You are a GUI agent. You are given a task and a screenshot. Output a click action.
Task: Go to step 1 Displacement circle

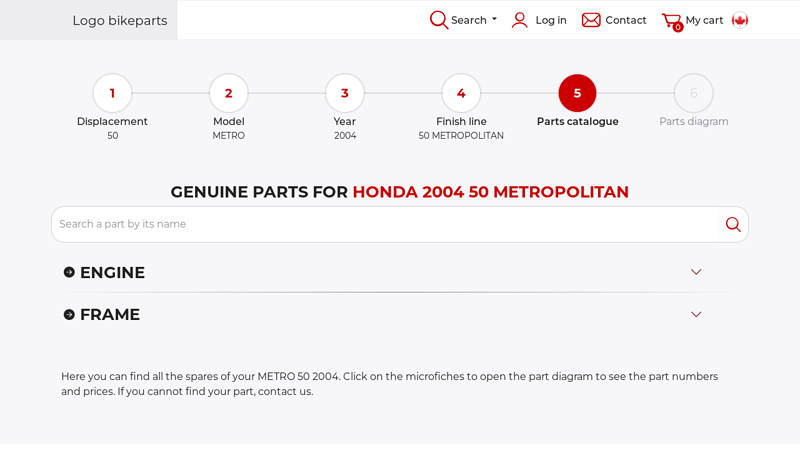(x=112, y=93)
